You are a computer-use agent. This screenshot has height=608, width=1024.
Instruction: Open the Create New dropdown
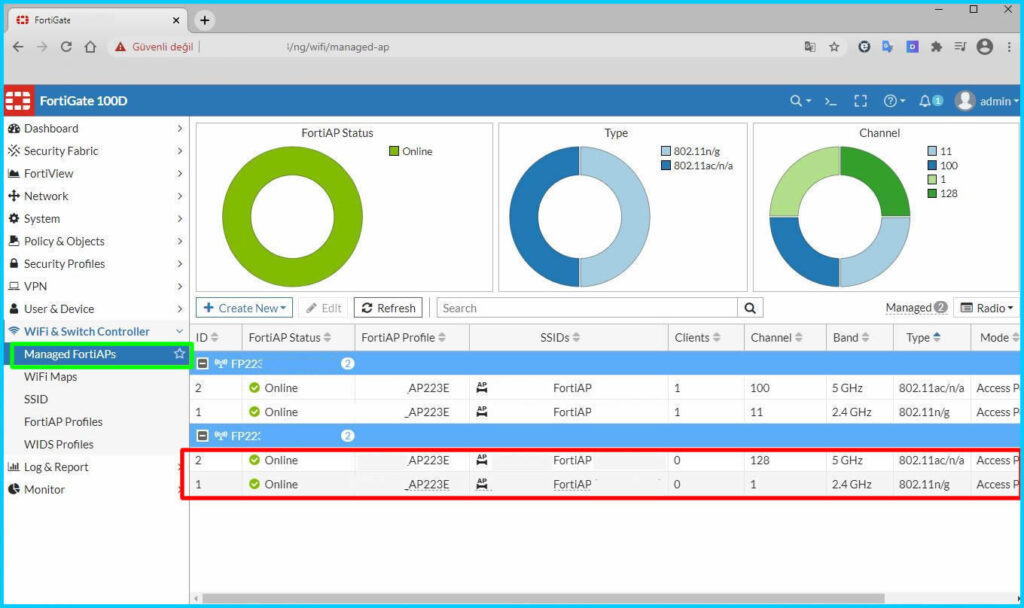[x=244, y=308]
